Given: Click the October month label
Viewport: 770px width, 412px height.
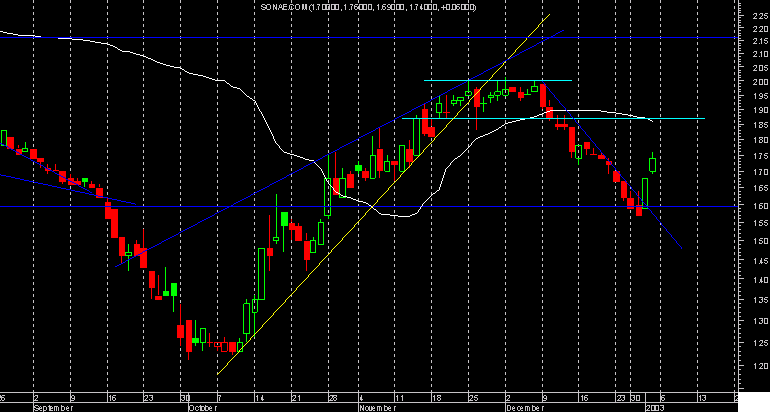Looking at the screenshot, I should click(x=203, y=408).
